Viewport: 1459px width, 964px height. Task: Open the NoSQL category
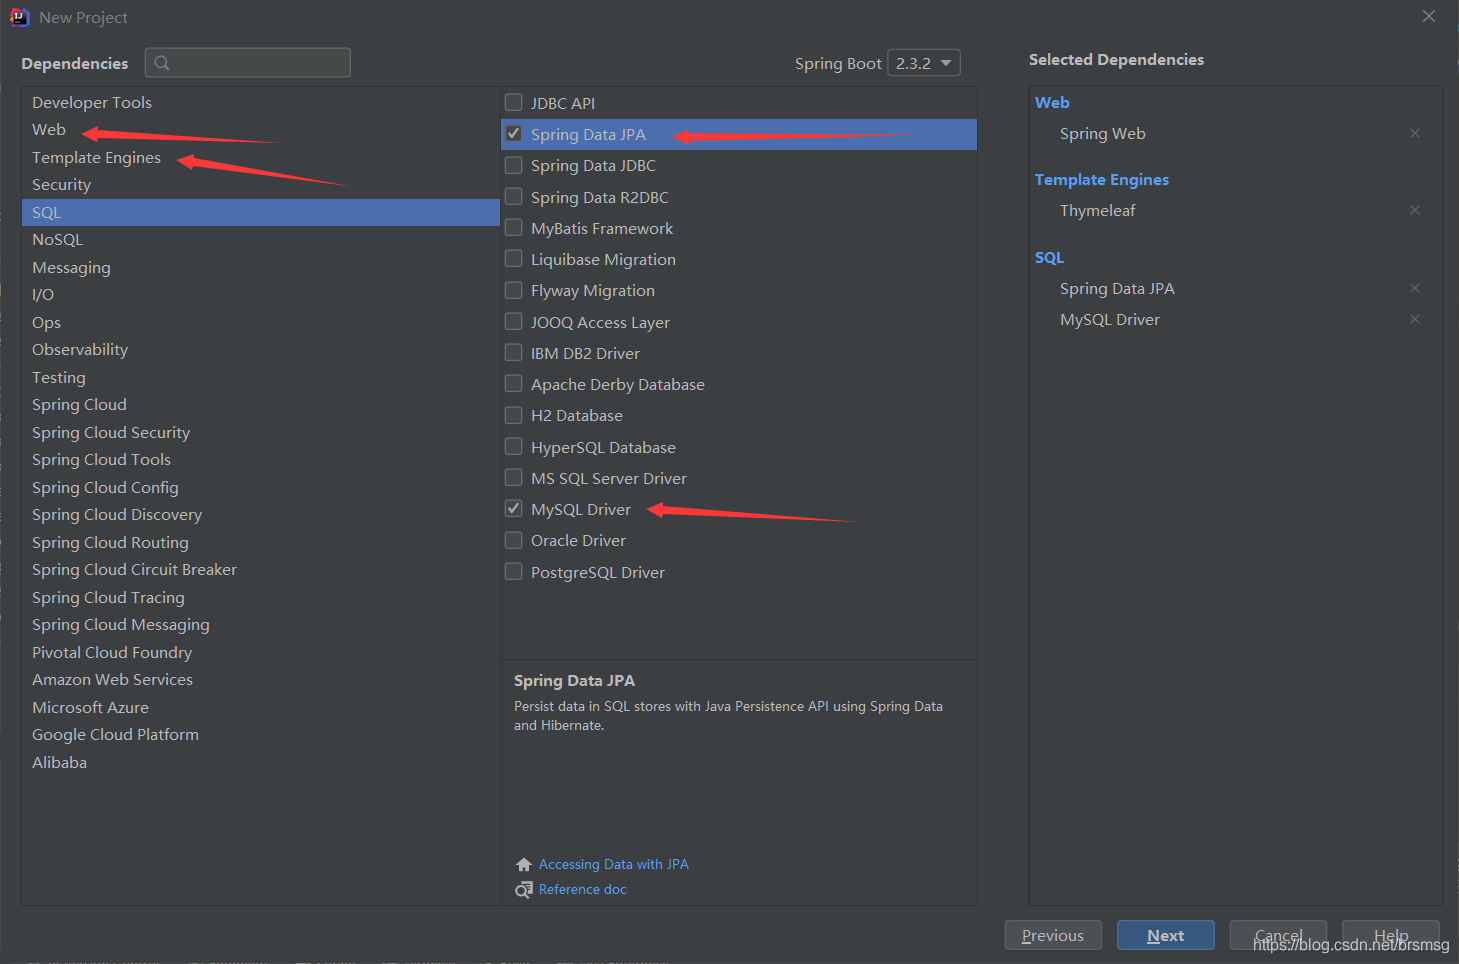tap(261, 240)
